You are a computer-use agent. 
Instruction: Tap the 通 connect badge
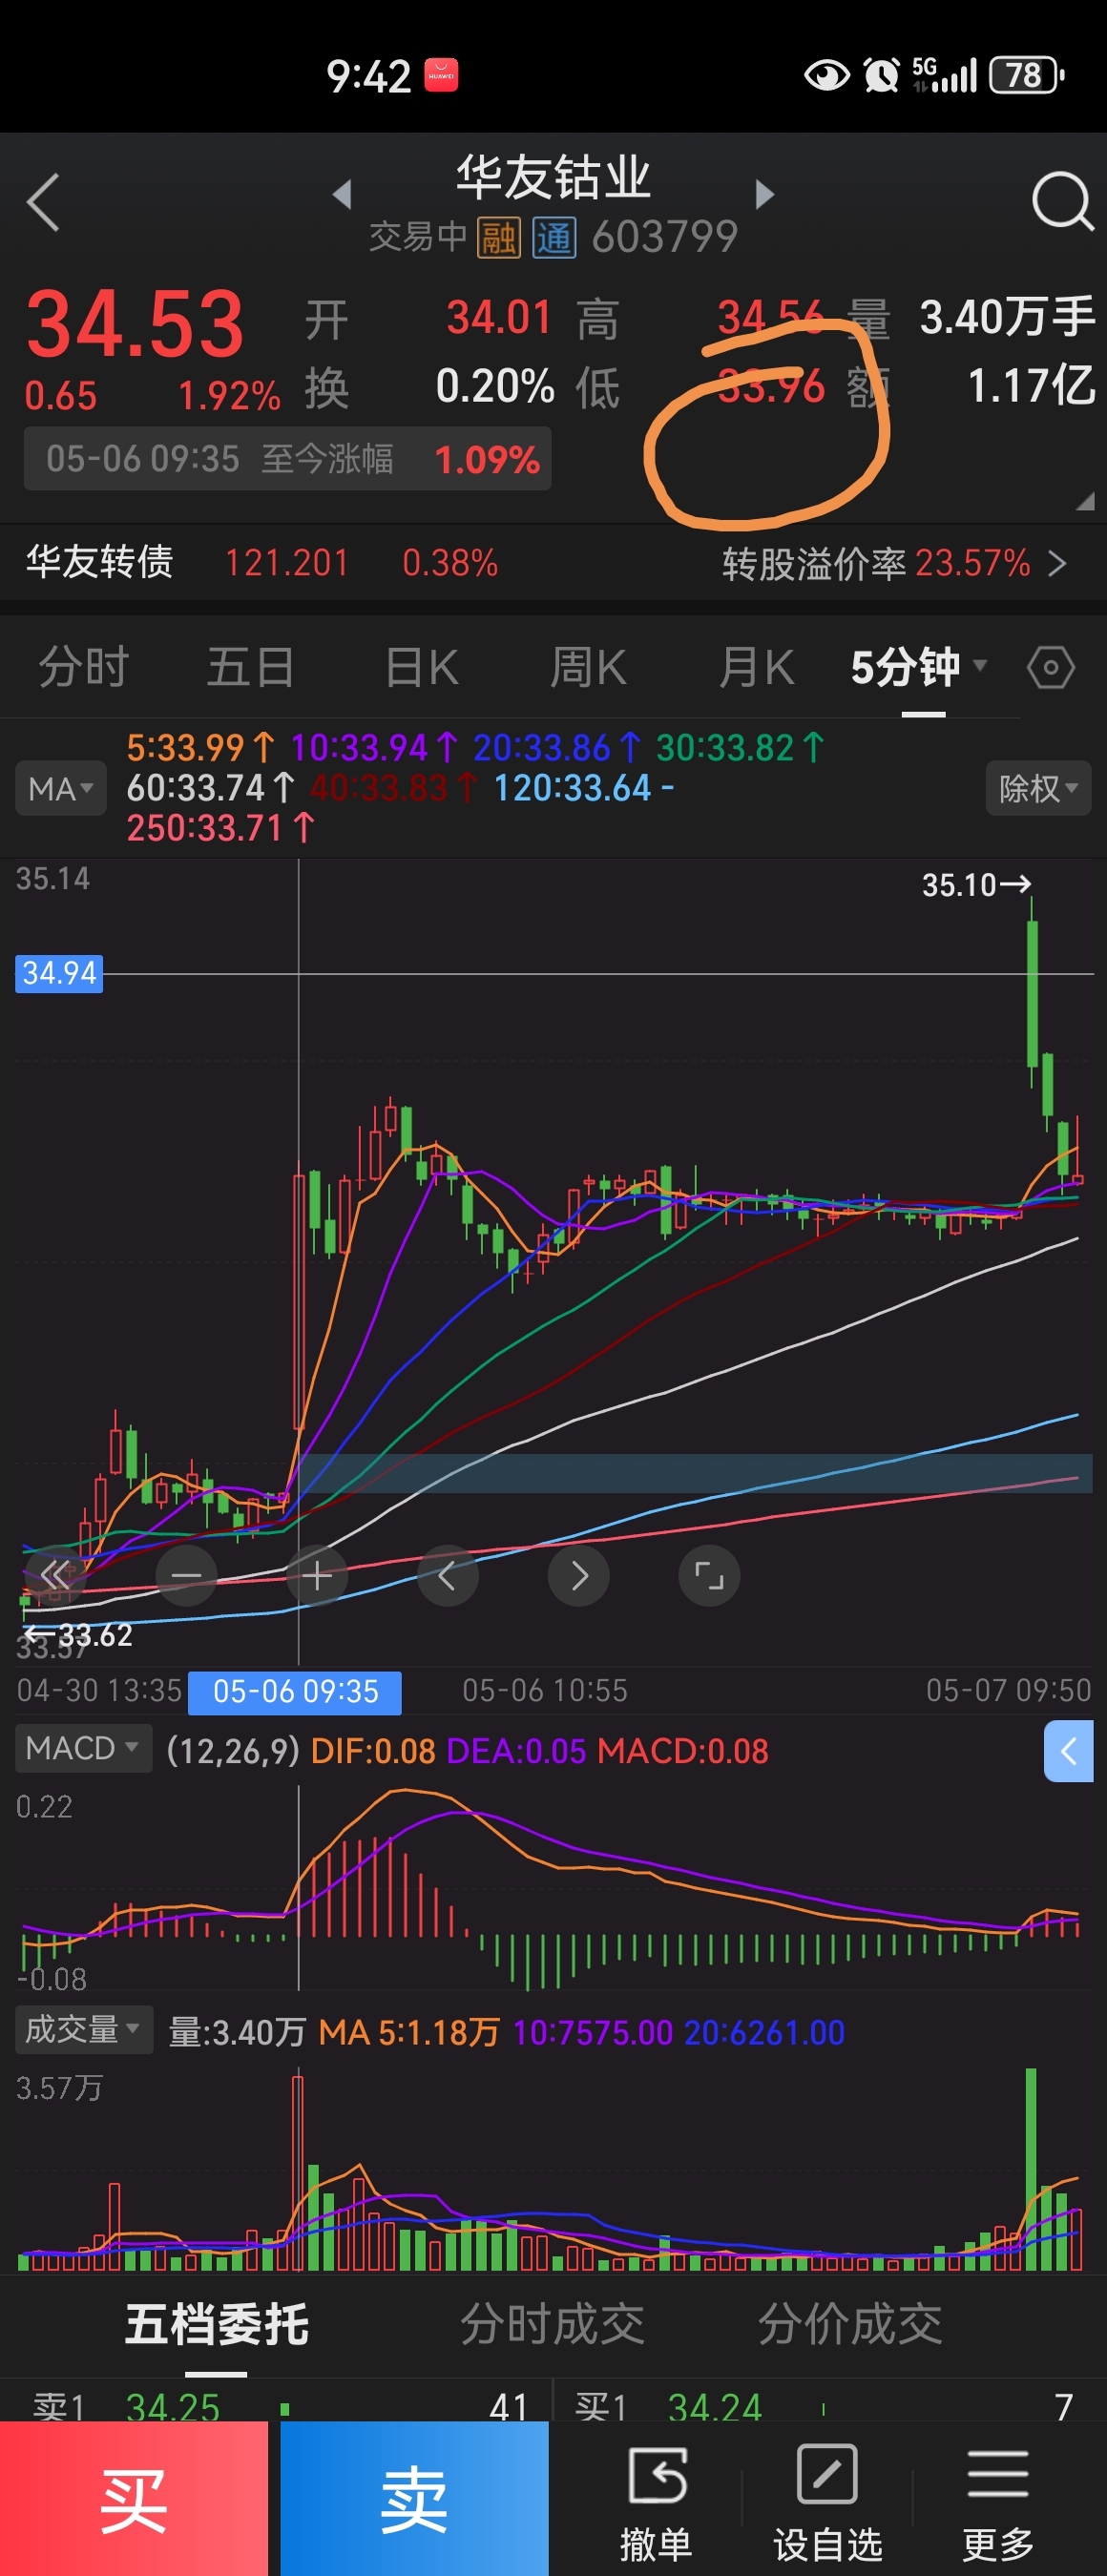pyautogui.click(x=554, y=238)
